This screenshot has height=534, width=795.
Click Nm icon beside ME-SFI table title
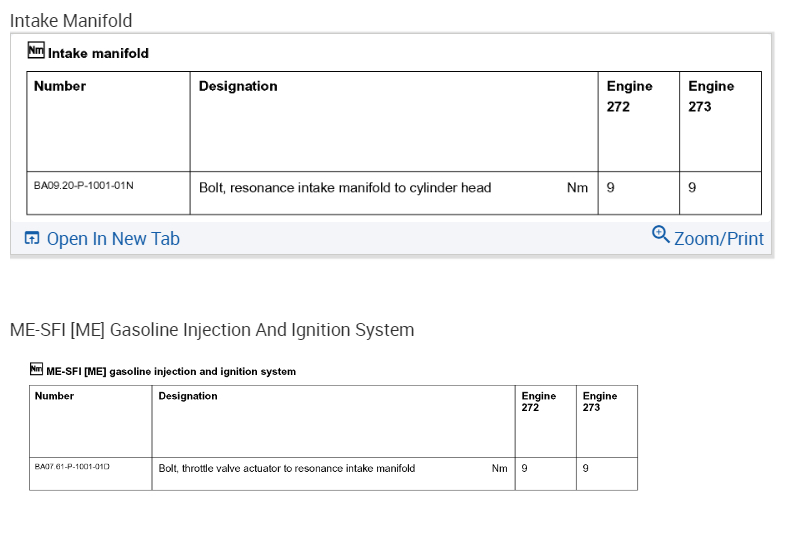point(37,369)
